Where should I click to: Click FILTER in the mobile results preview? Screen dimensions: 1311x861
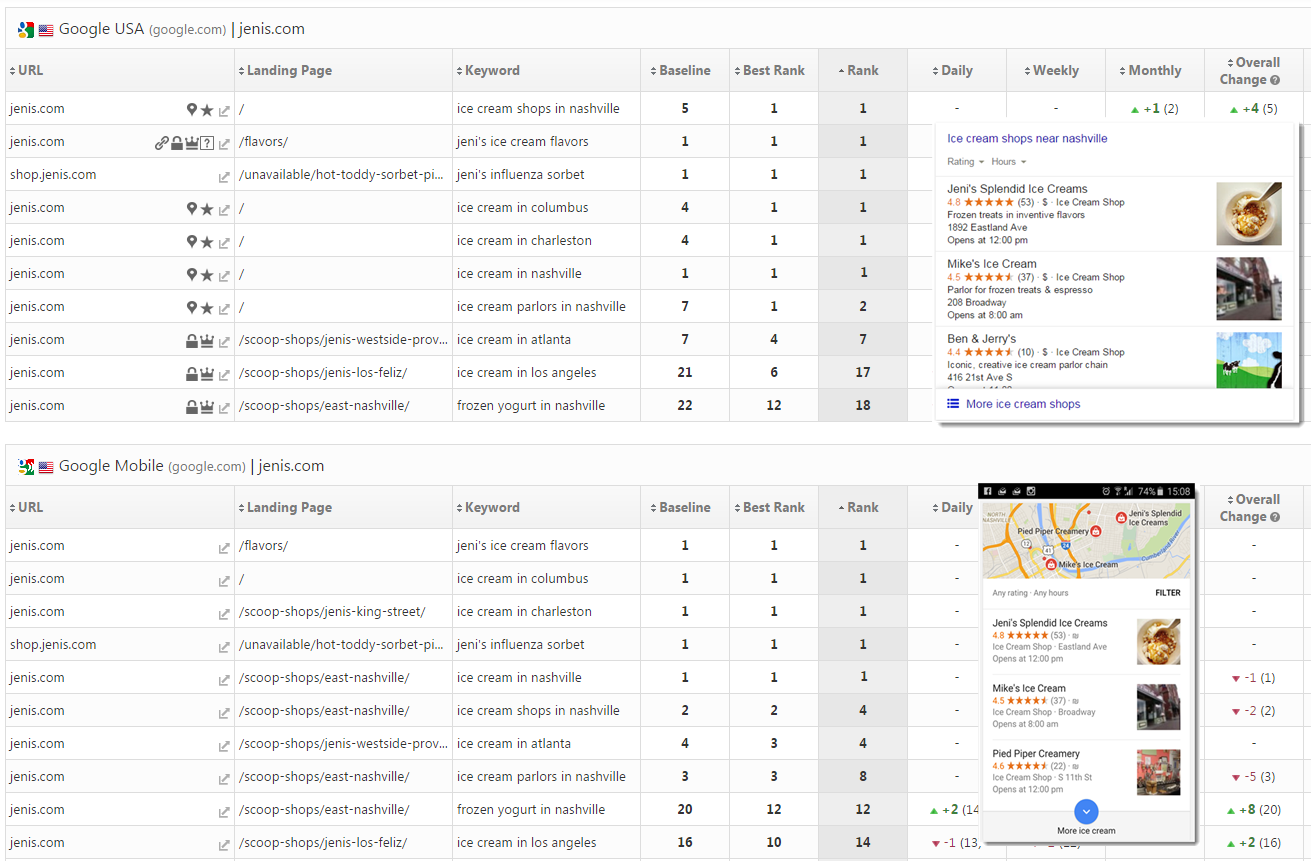coord(1167,593)
